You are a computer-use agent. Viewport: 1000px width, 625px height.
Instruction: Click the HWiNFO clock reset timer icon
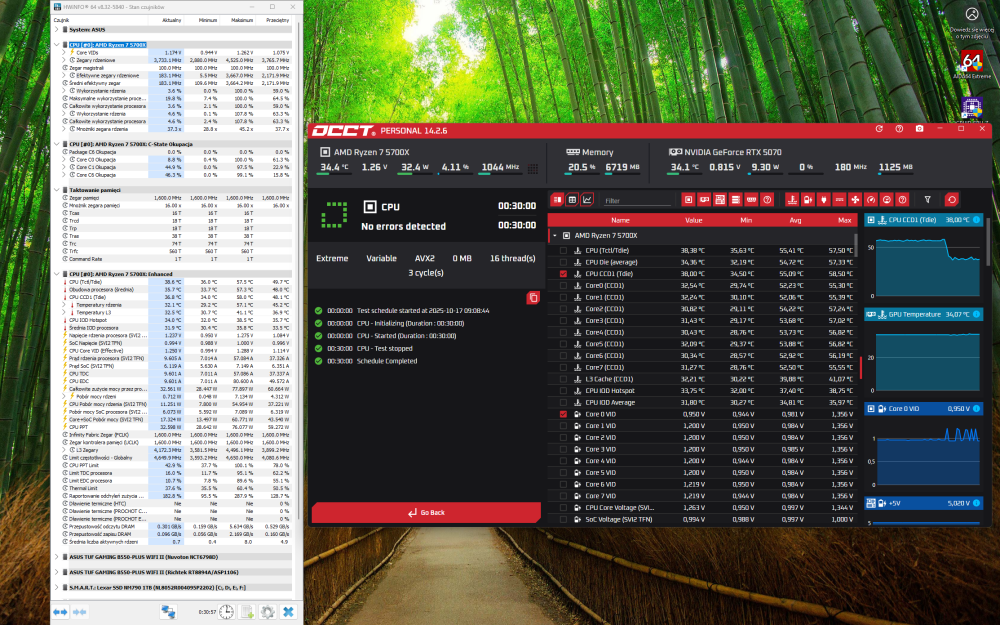pos(227,611)
